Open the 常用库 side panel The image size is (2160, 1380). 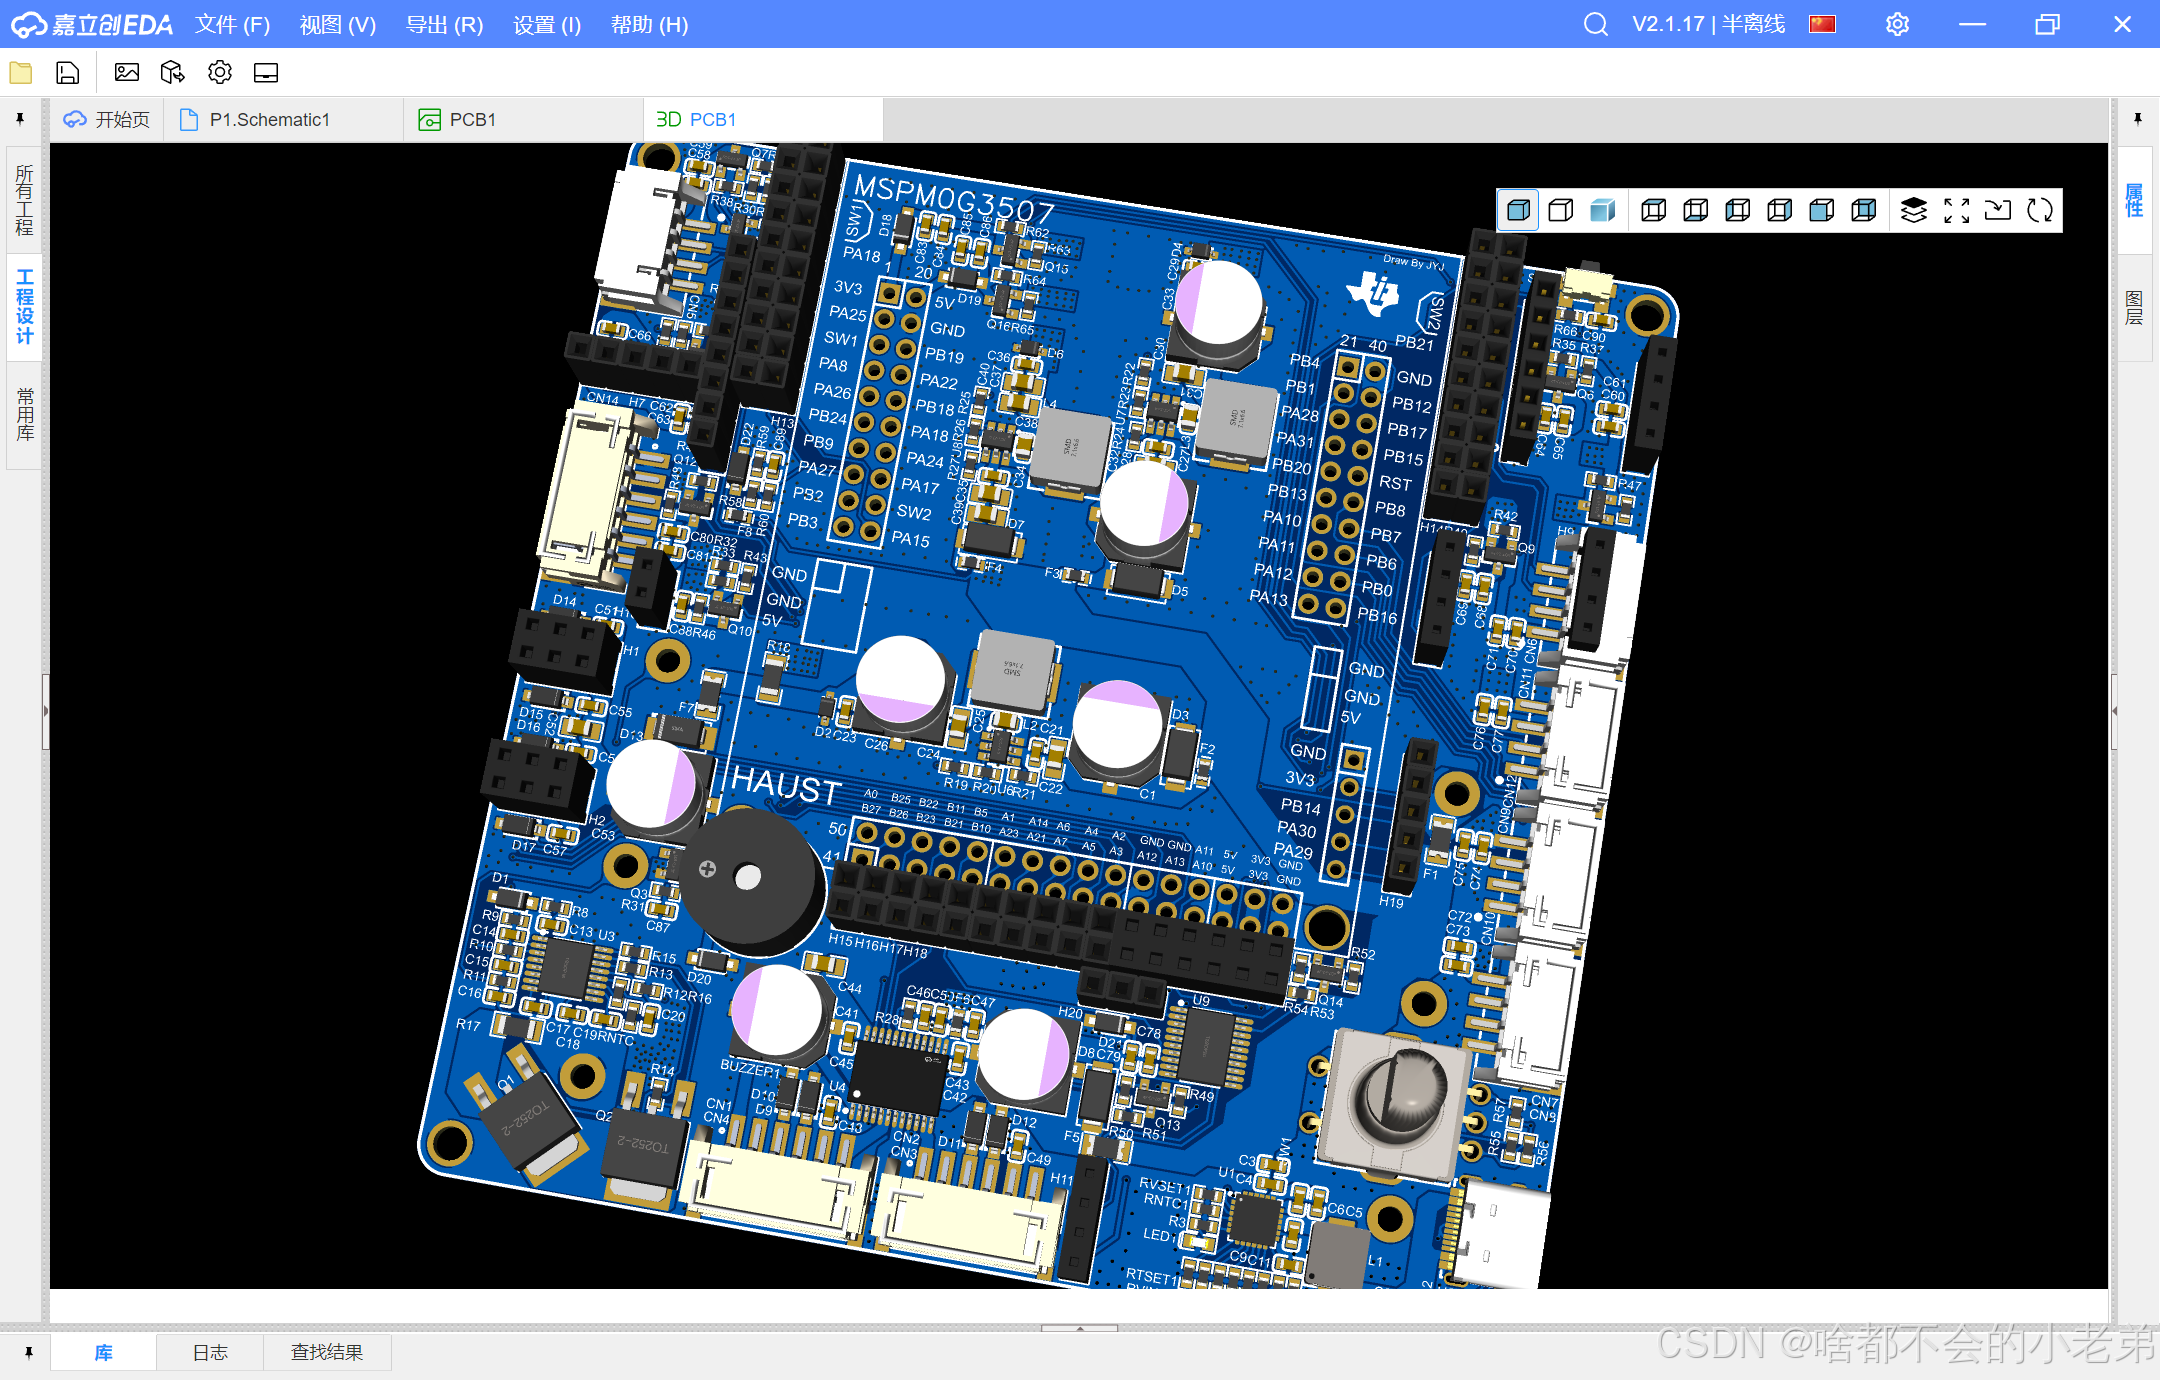[x=24, y=414]
